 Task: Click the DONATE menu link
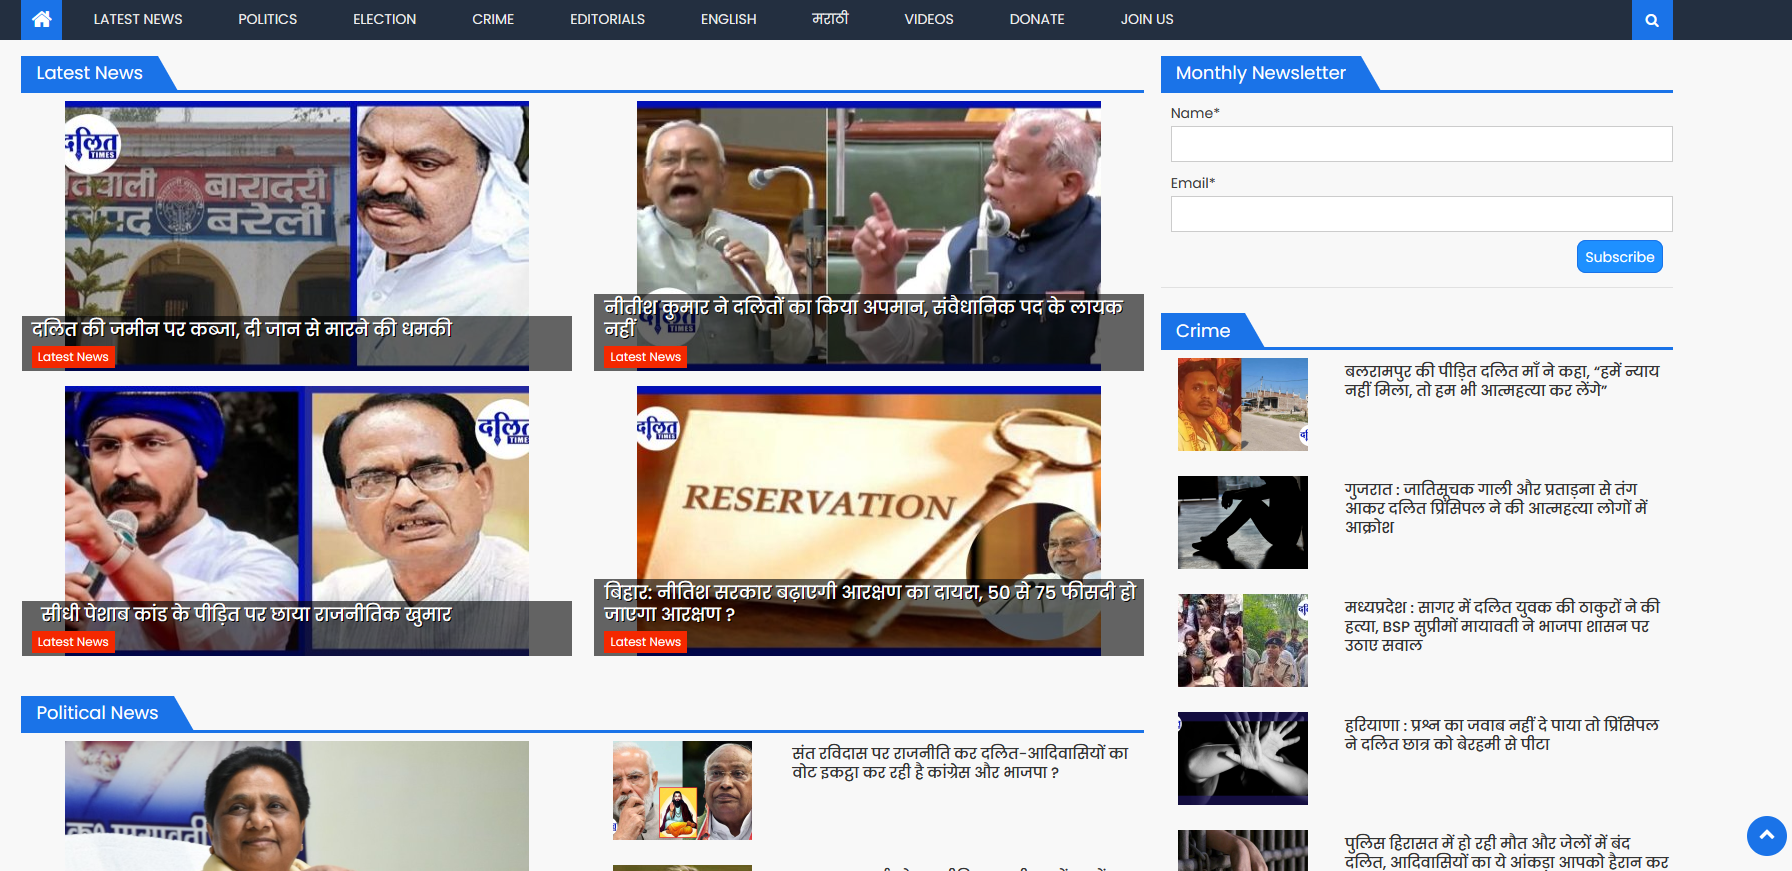tap(1036, 19)
